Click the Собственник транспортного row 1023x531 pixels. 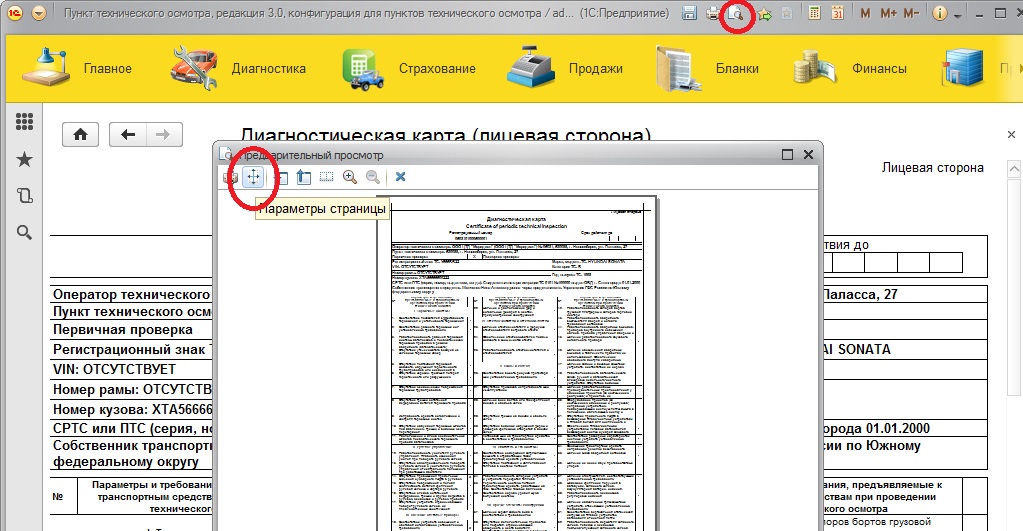132,453
